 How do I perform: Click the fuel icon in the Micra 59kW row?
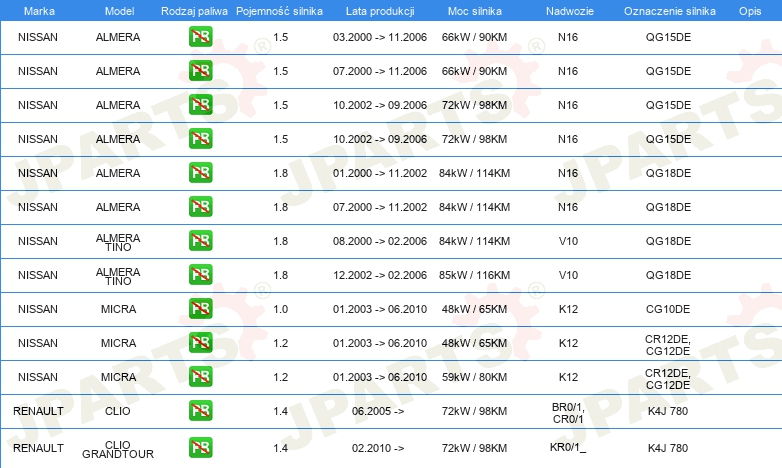200,376
